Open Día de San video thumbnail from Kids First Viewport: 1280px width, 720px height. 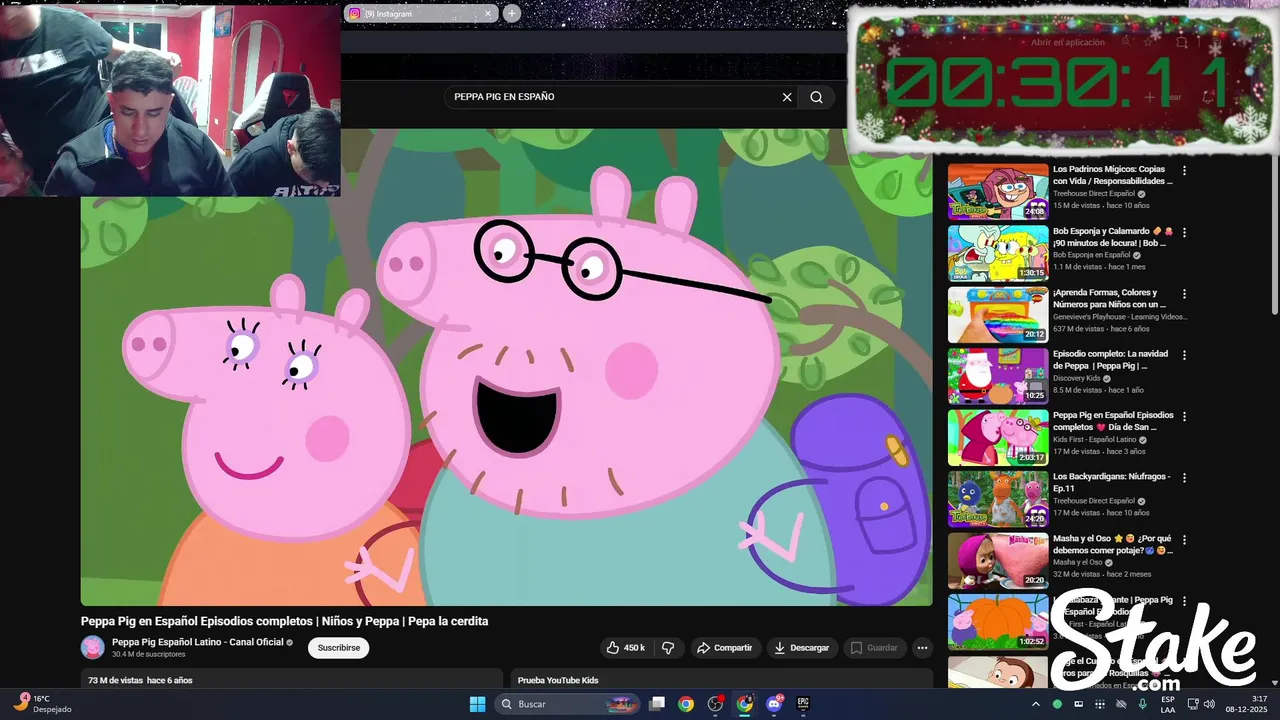click(x=998, y=438)
